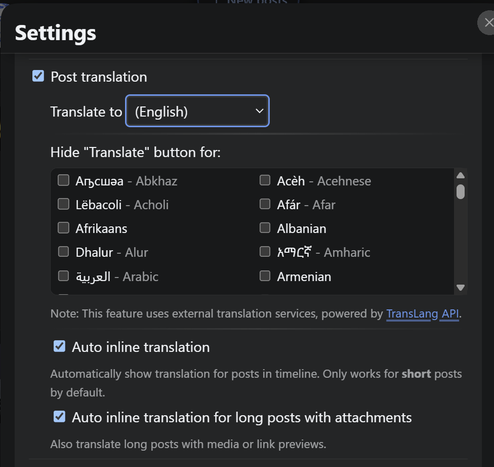Click the 'Settings' dialog title
The image size is (494, 467).
56,33
